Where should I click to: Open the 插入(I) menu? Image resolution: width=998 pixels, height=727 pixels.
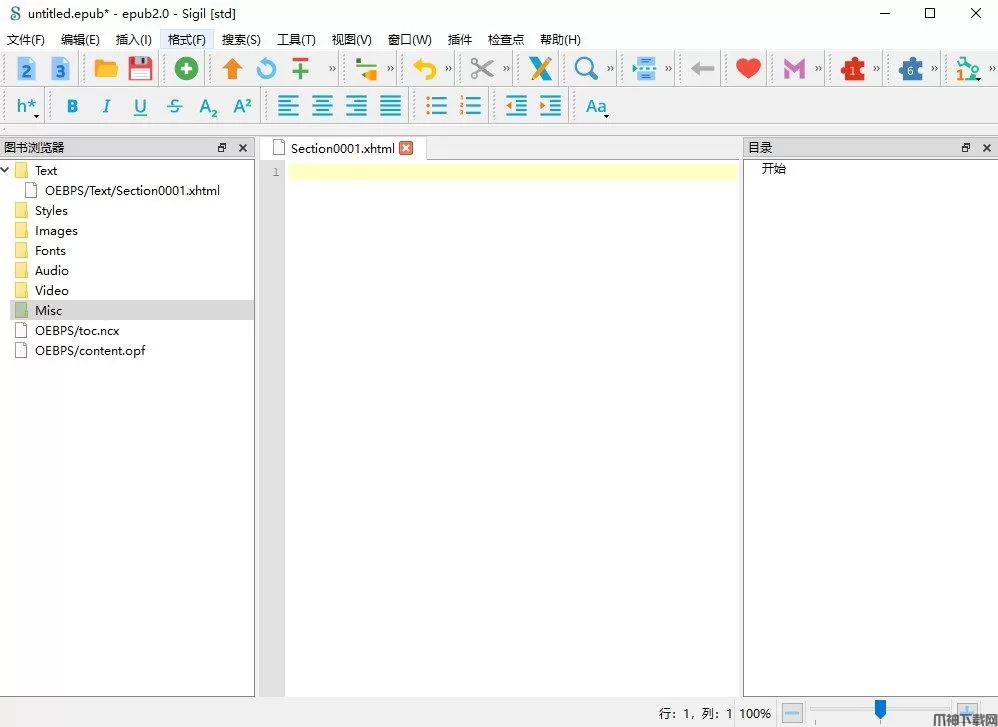[133, 40]
